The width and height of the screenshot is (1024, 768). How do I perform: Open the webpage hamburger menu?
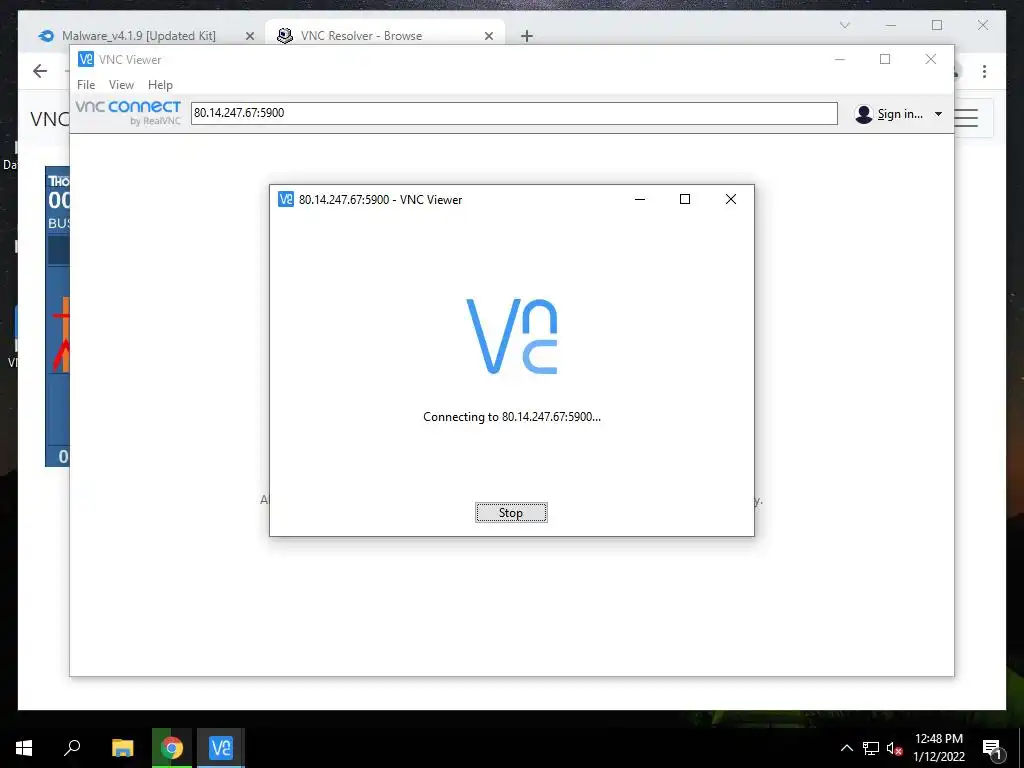coord(967,118)
